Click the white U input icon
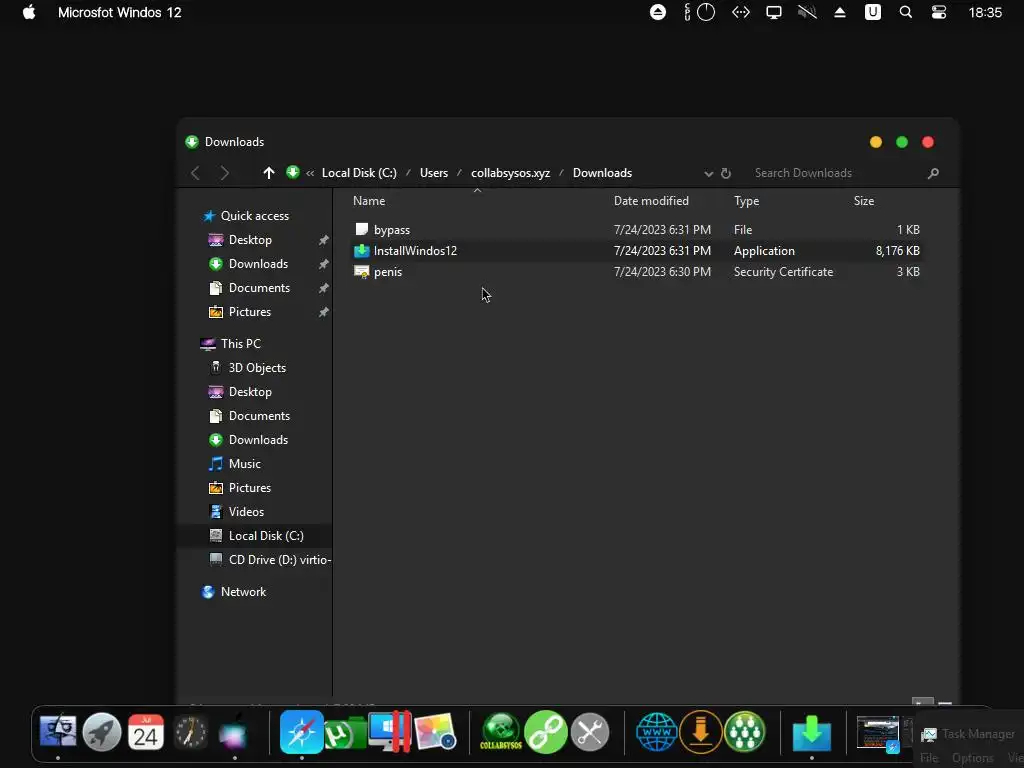1024x768 pixels. point(872,12)
